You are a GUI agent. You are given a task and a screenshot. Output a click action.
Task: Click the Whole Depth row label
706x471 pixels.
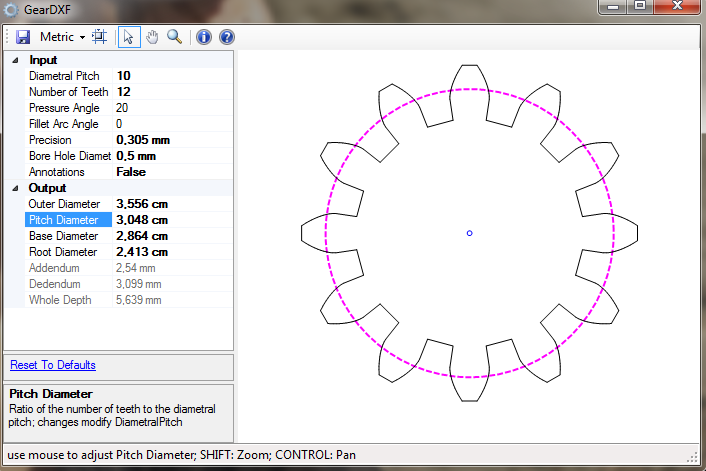click(60, 300)
